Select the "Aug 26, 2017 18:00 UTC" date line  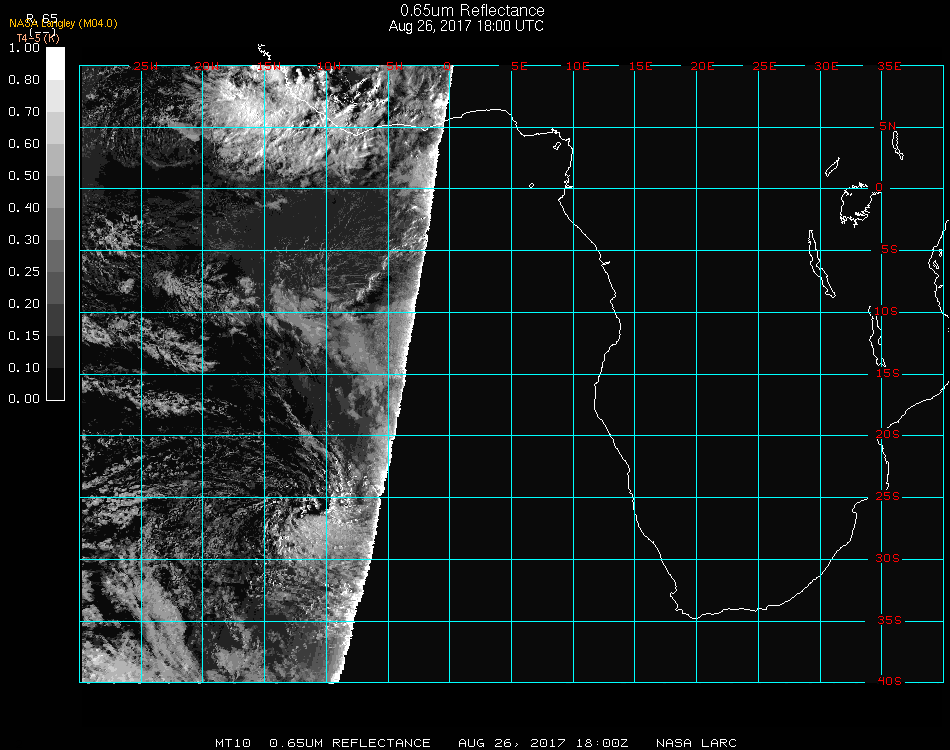pyautogui.click(x=466, y=26)
